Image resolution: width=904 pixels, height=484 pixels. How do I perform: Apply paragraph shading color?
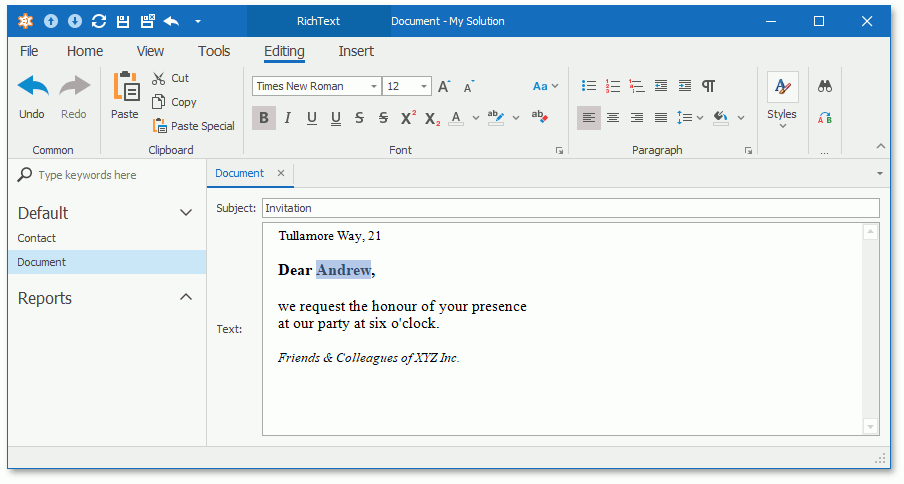point(721,118)
